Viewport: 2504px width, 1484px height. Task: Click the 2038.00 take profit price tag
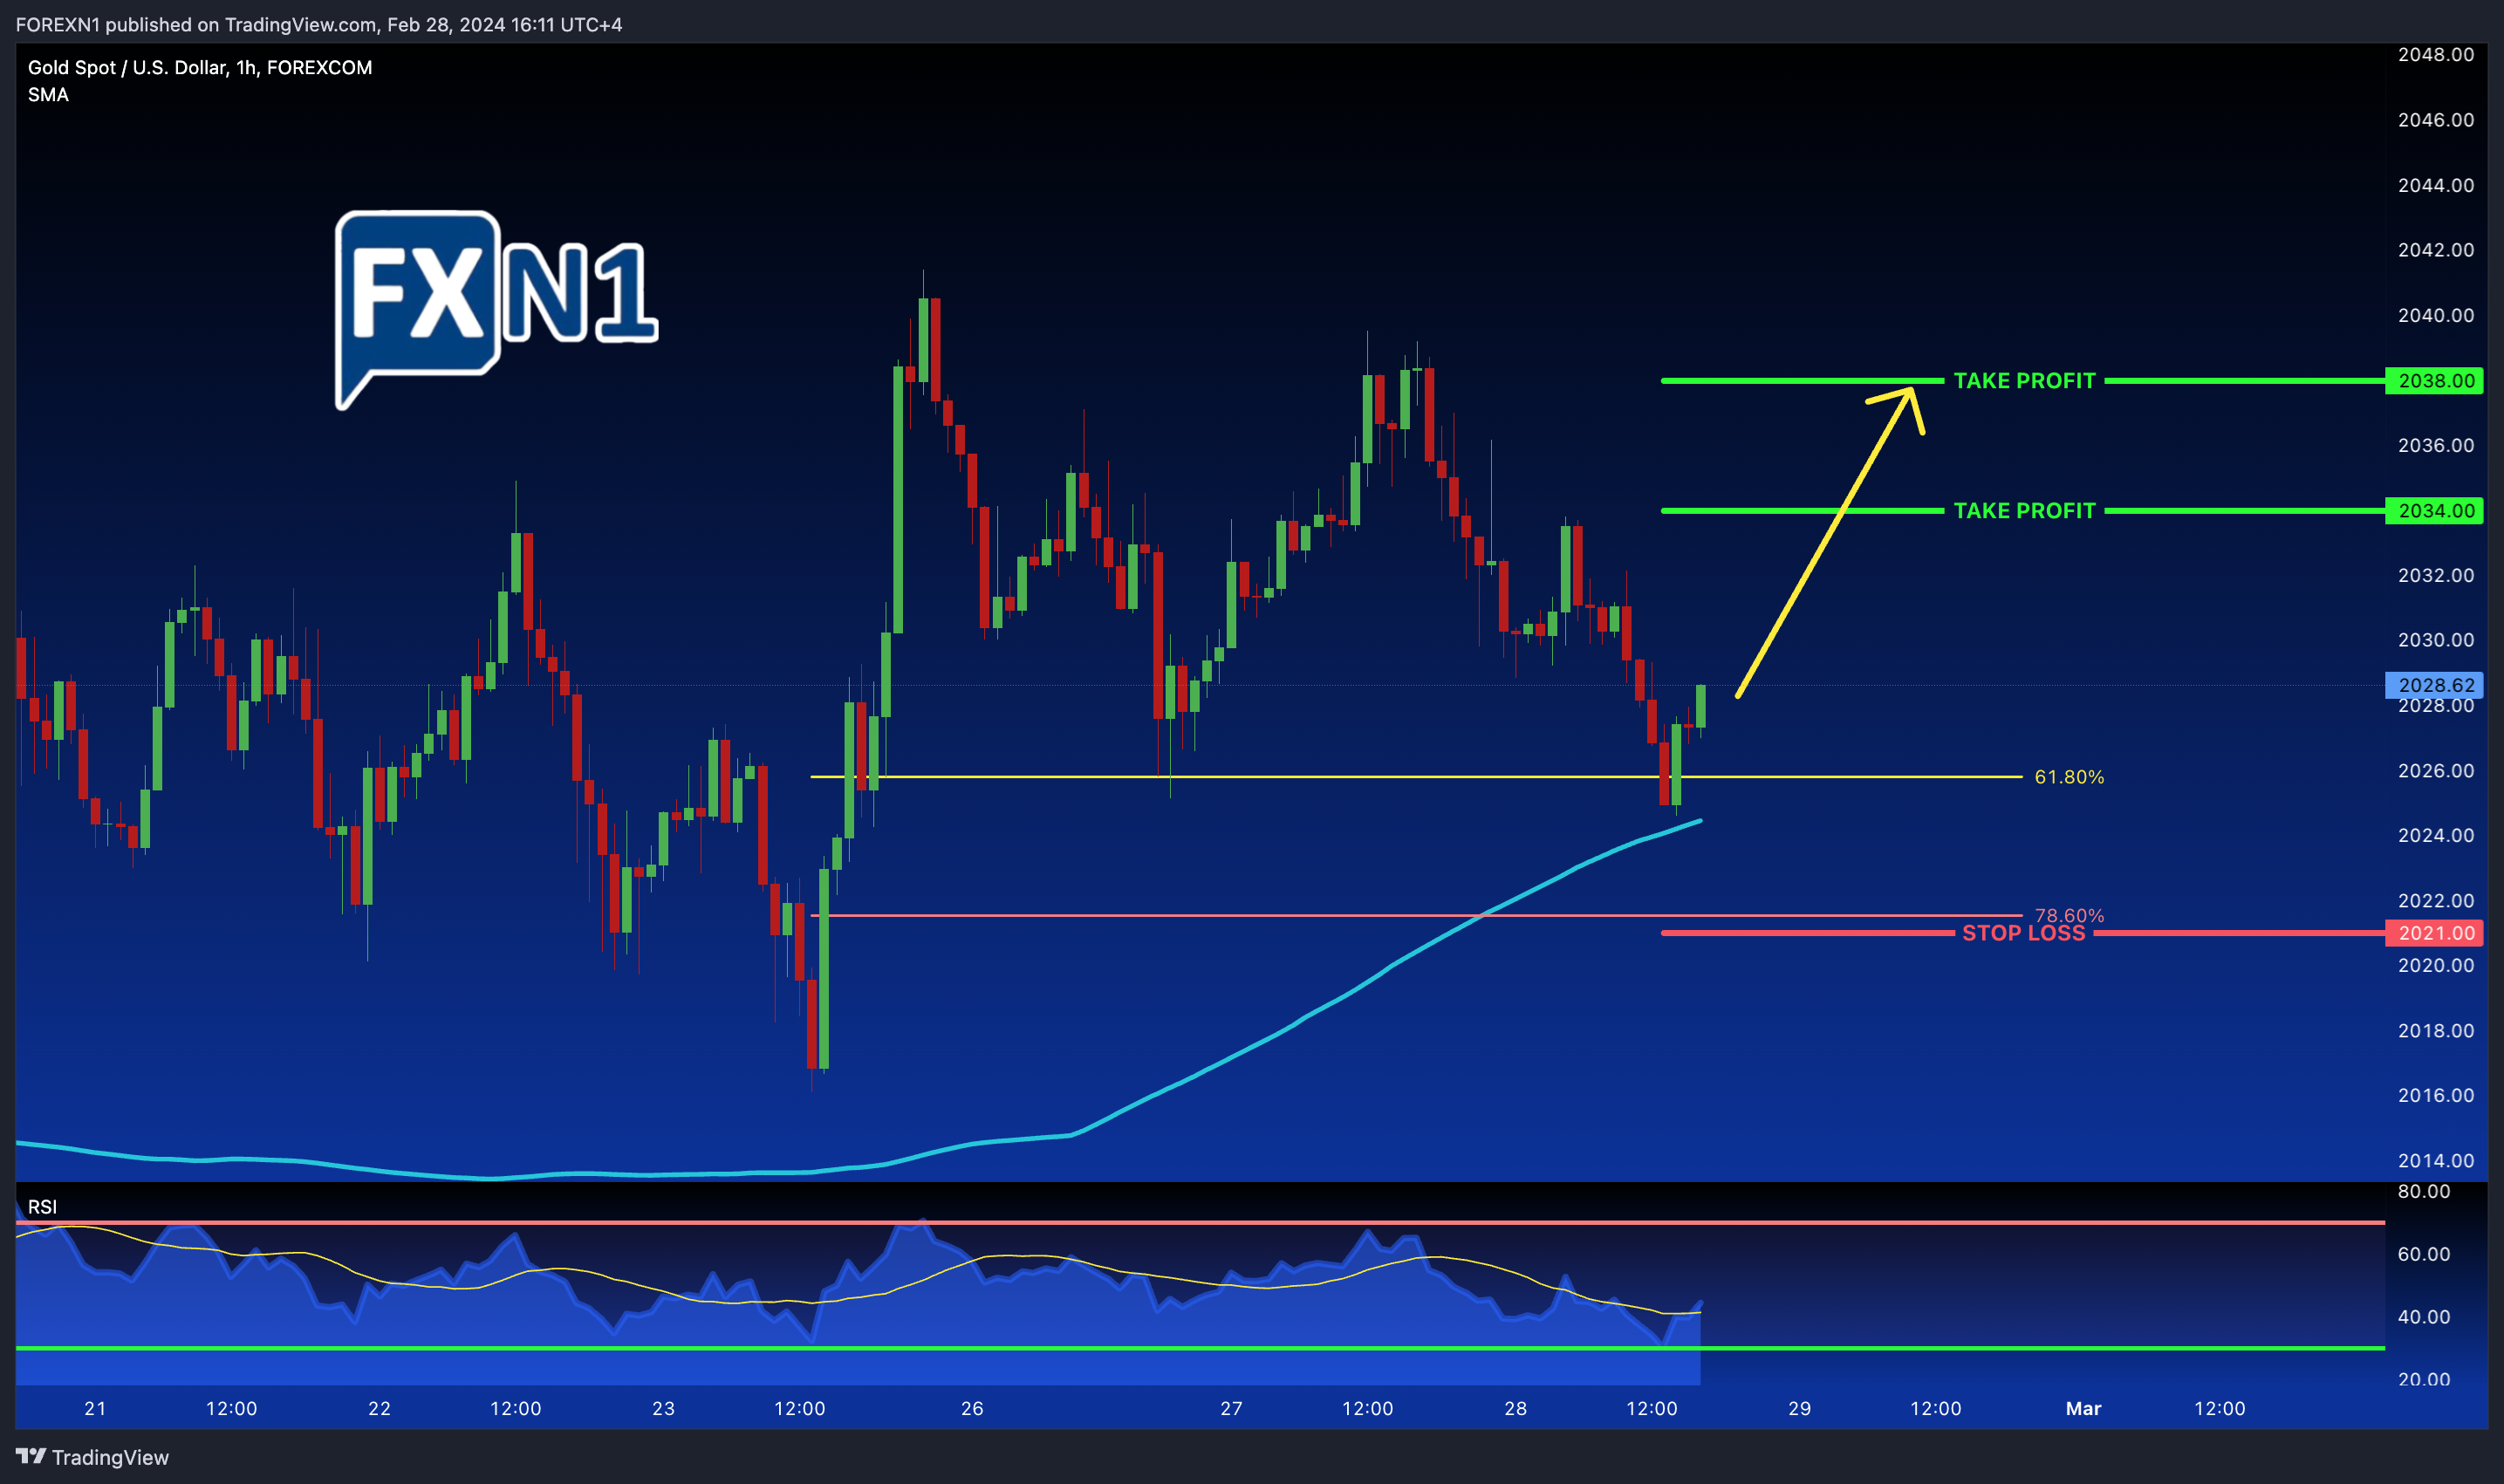pos(2434,381)
